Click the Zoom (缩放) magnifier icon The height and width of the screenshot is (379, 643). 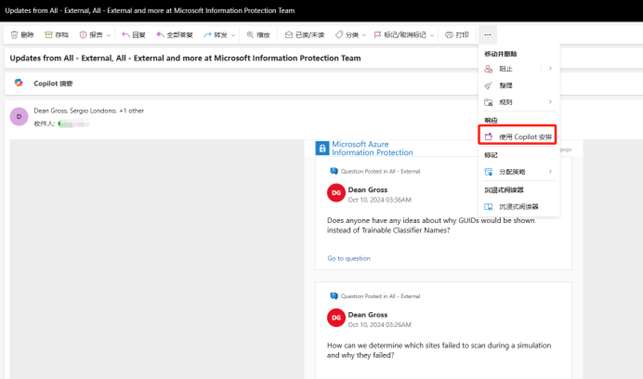point(250,35)
